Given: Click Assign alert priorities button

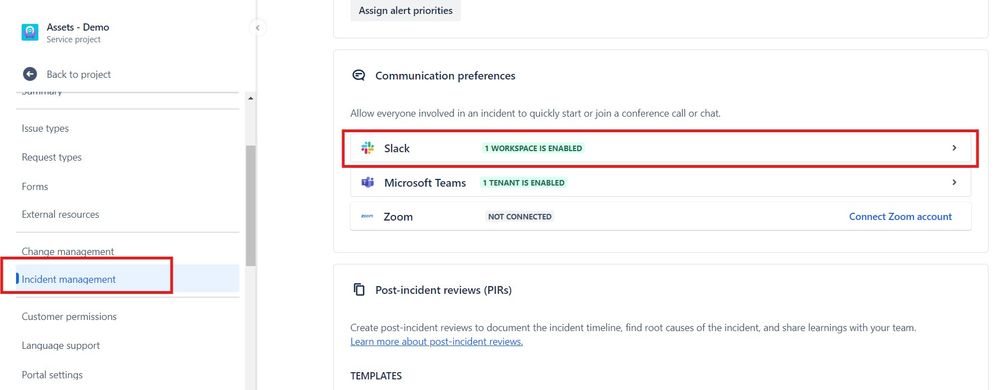Looking at the screenshot, I should pyautogui.click(x=405, y=10).
